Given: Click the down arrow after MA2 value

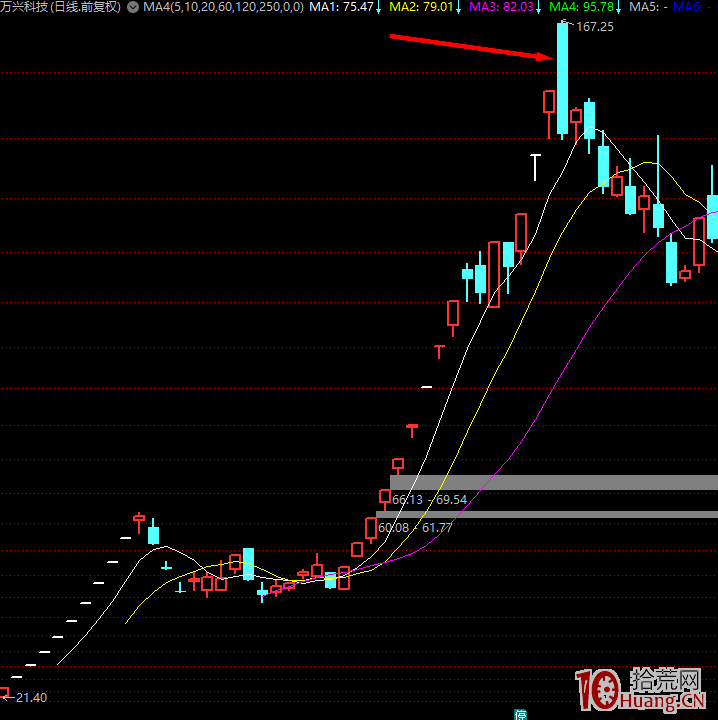Looking at the screenshot, I should (x=458, y=8).
